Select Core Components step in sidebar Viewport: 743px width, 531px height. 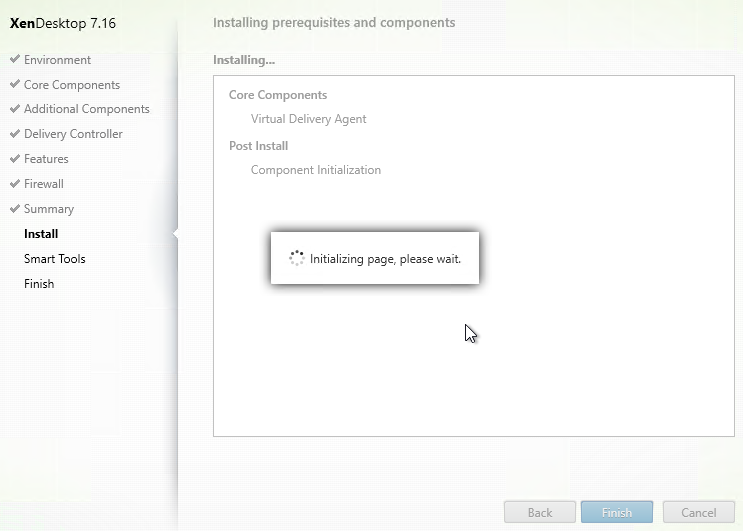click(x=72, y=85)
